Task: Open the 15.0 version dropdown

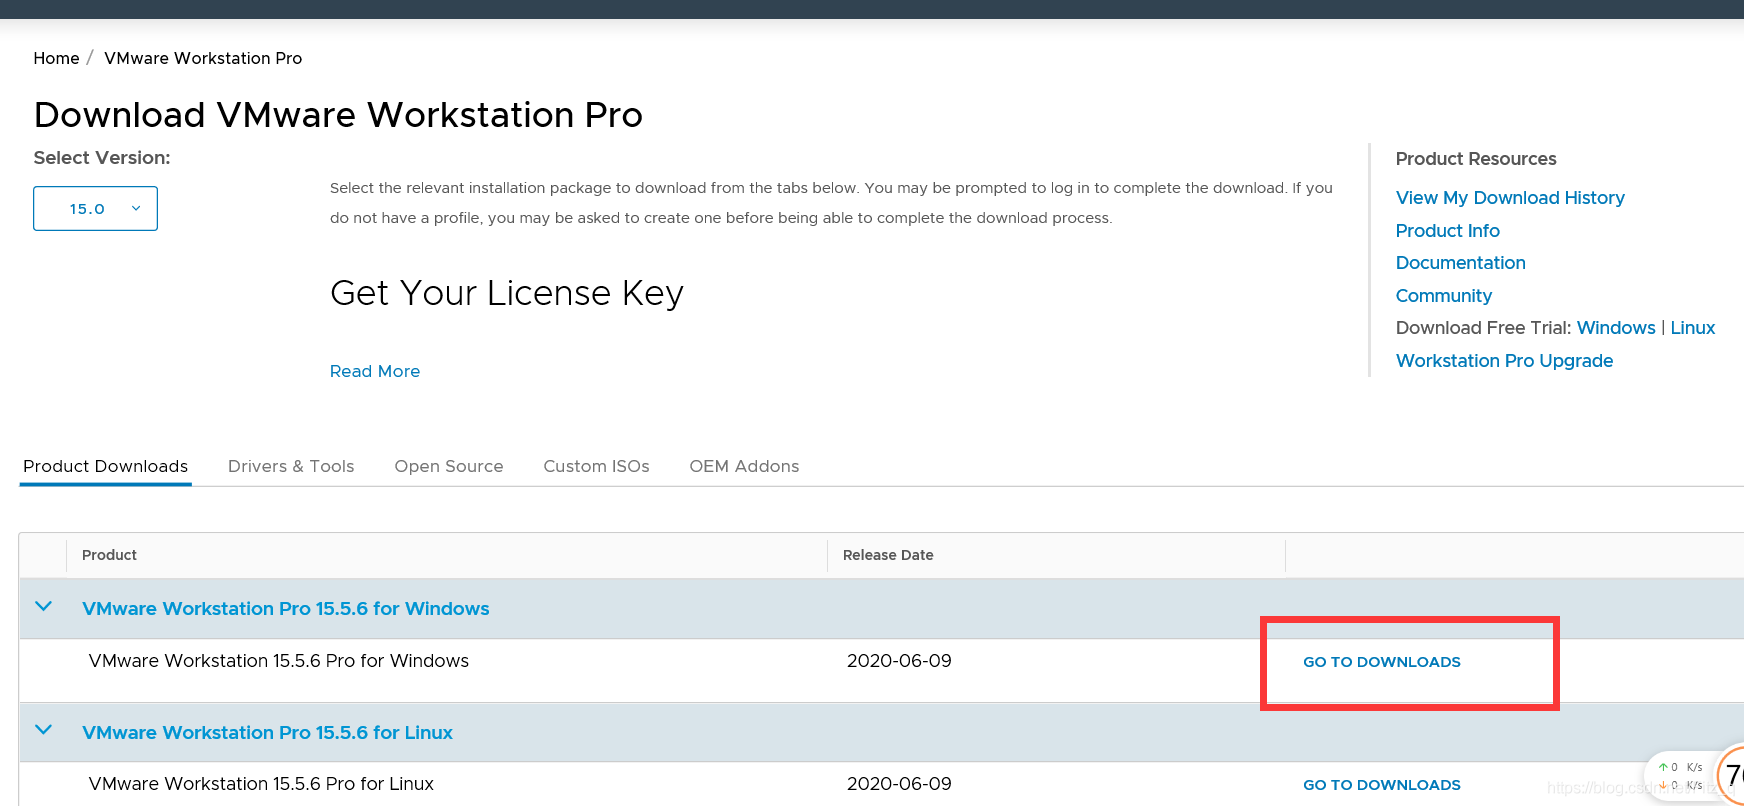Action: (95, 208)
